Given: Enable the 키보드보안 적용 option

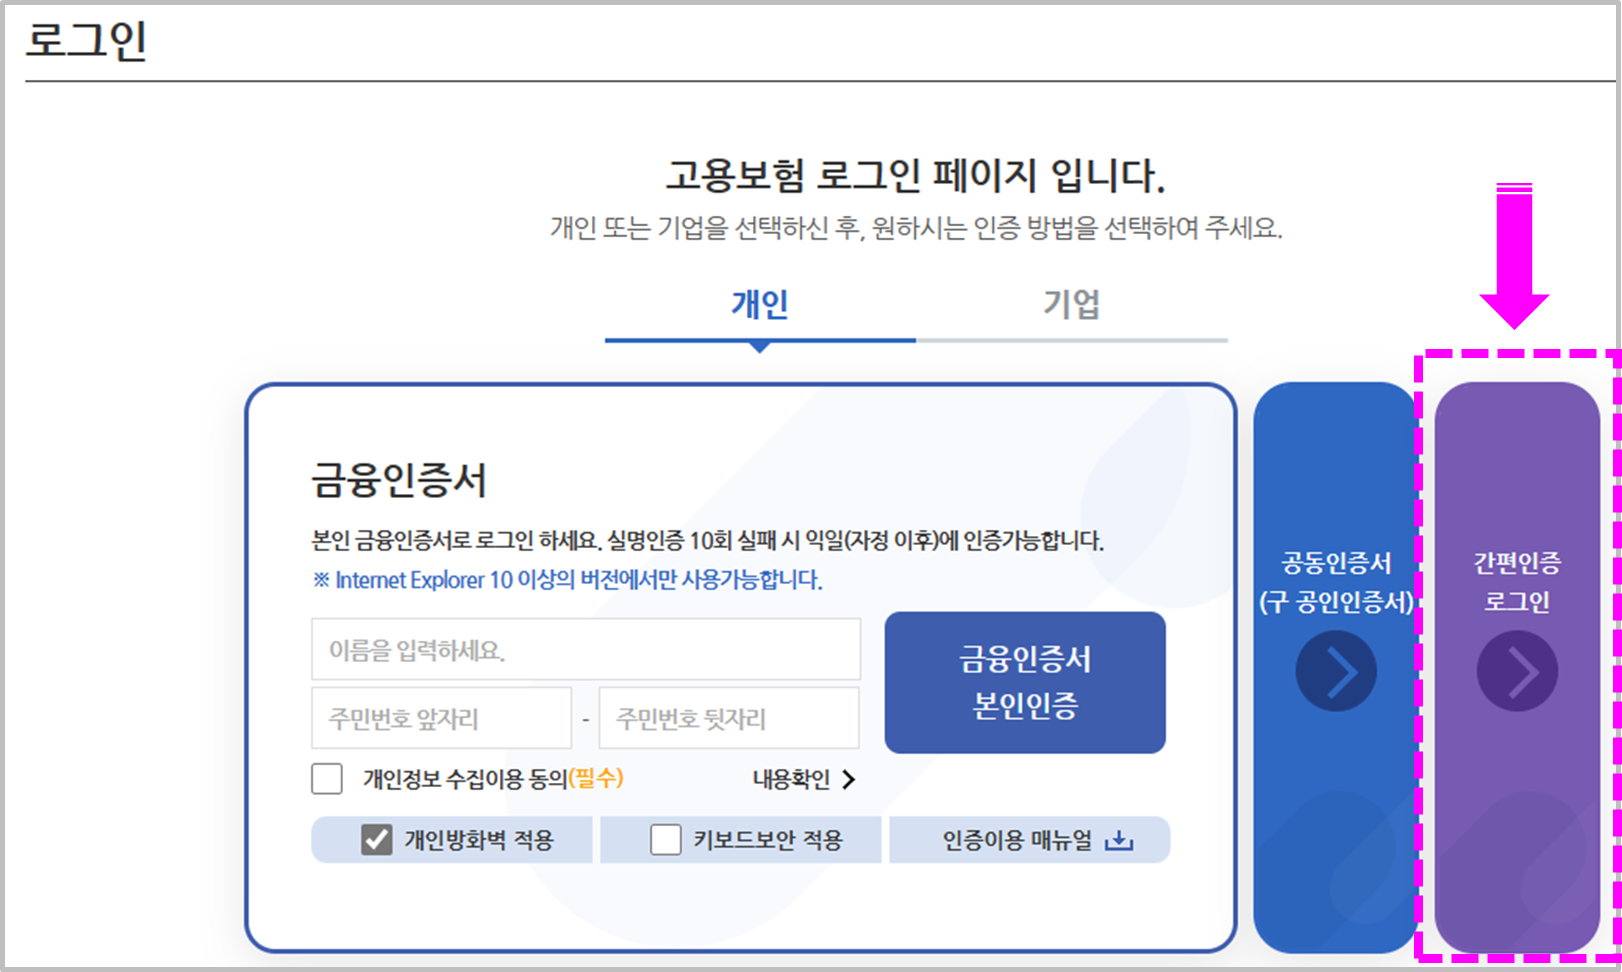Looking at the screenshot, I should tap(663, 839).
